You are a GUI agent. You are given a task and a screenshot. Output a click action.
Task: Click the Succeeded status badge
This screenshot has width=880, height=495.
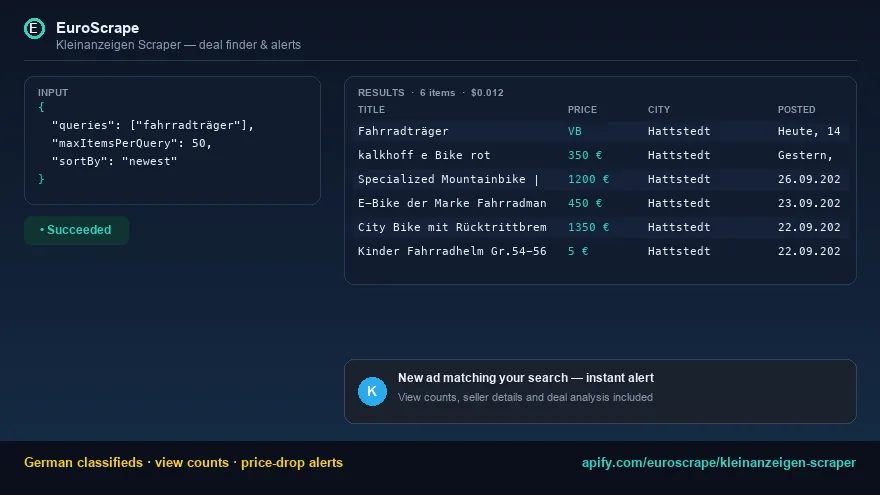pyautogui.click(x=76, y=230)
